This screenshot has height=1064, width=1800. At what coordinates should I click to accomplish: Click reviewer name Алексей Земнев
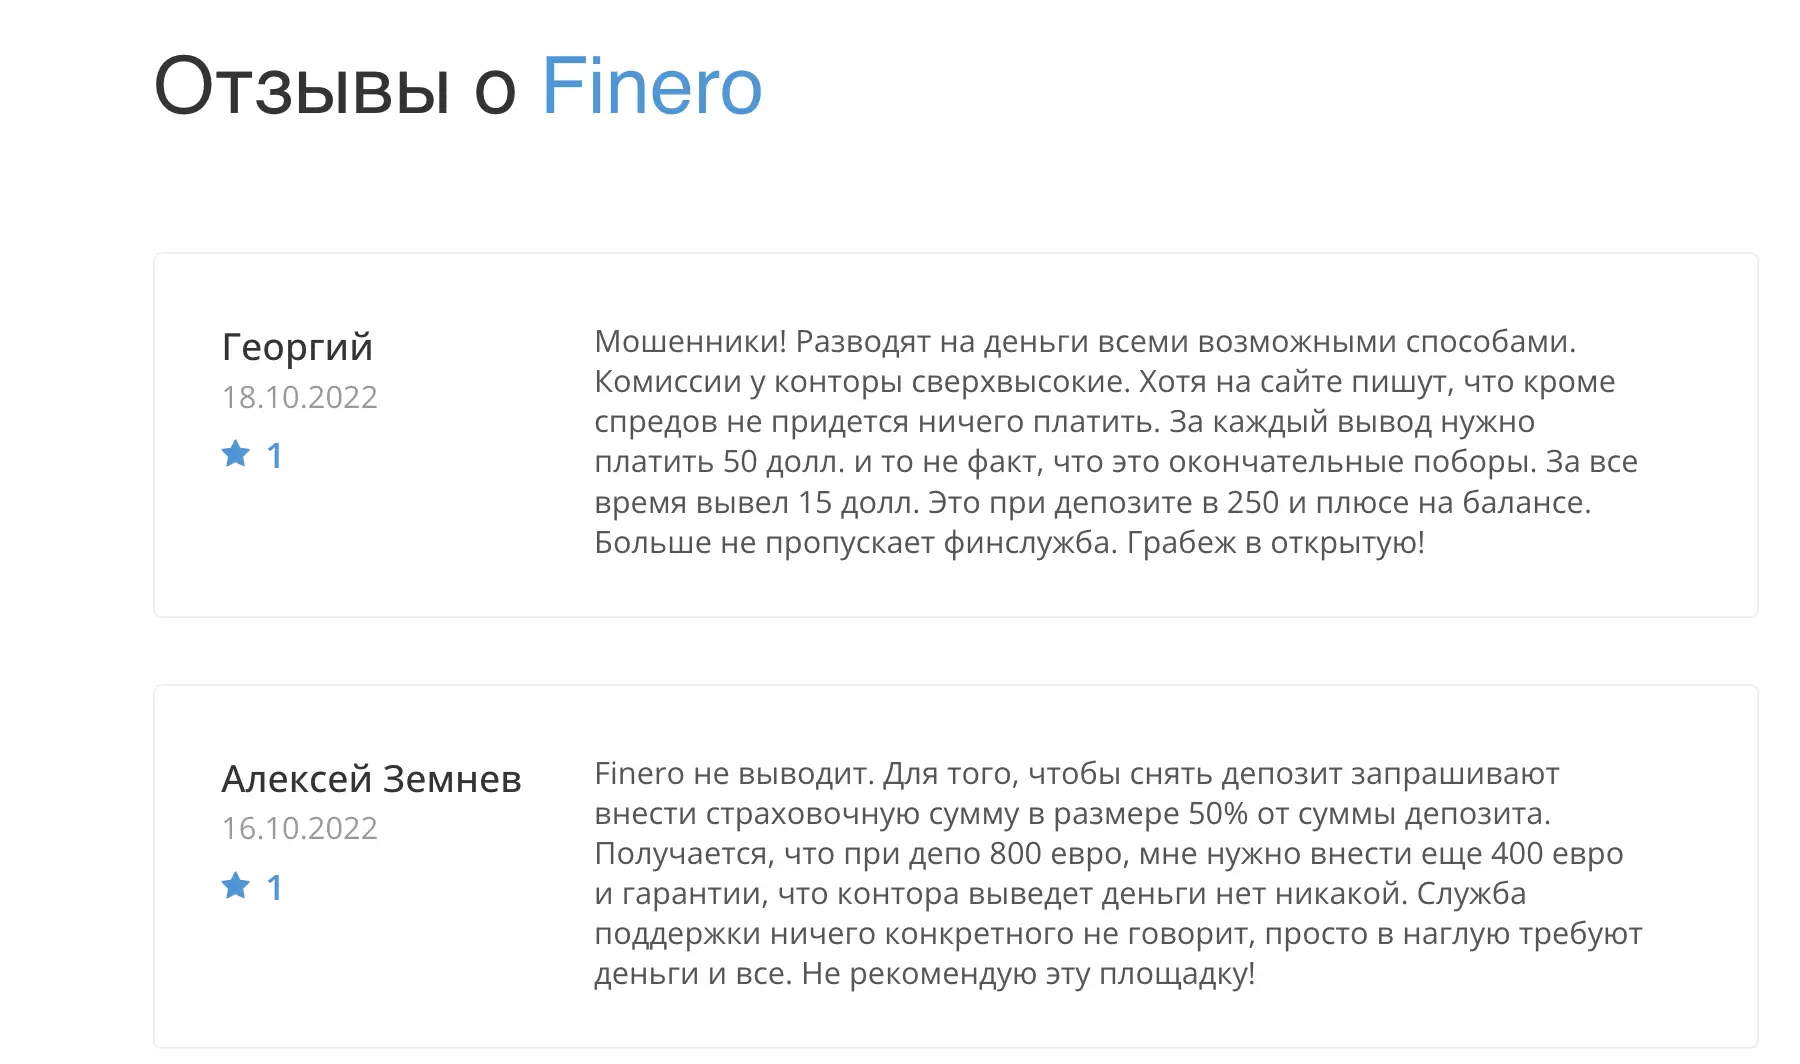371,779
